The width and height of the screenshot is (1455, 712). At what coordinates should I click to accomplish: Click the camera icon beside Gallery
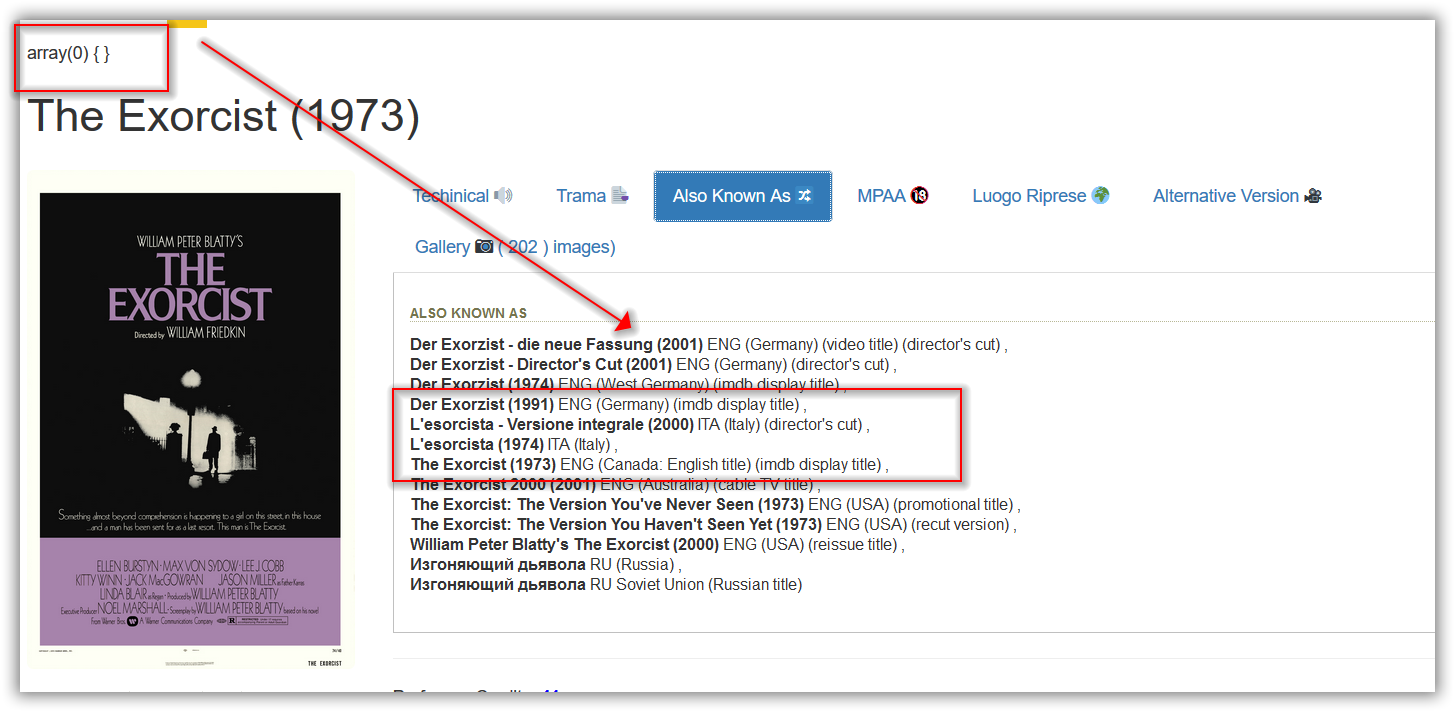click(x=484, y=246)
